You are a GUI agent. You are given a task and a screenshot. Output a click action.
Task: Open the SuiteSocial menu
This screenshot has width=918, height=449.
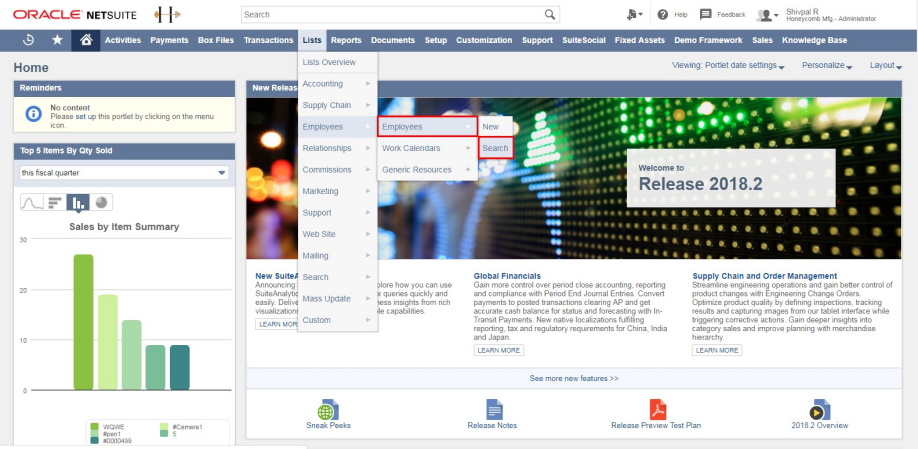pos(584,40)
